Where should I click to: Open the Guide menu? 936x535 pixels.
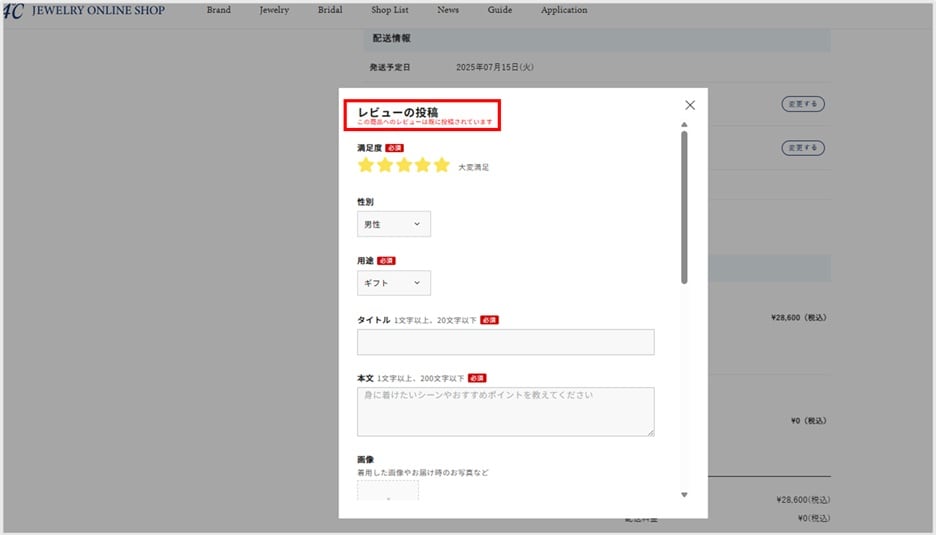coord(500,10)
